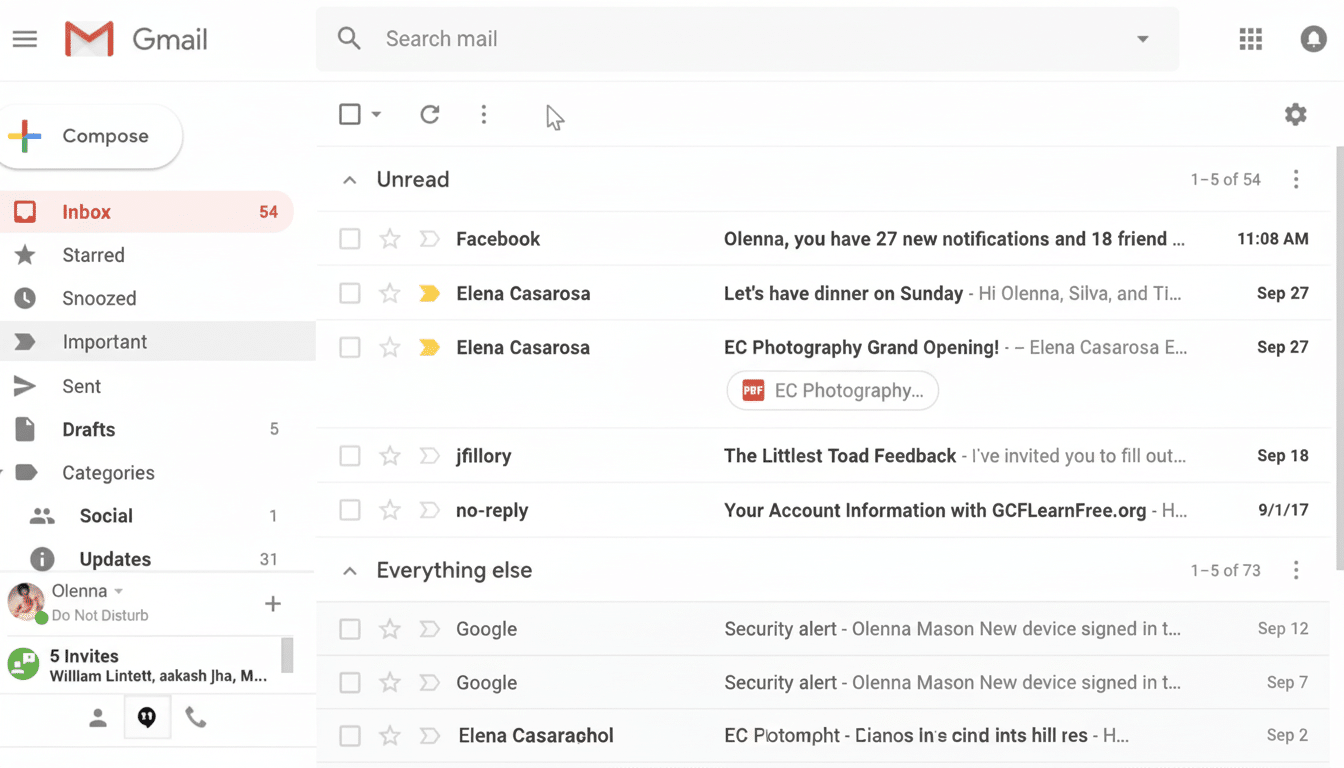The image size is (1344, 768).
Task: Star the Littlest Toad Feedback email
Action: pyautogui.click(x=389, y=455)
